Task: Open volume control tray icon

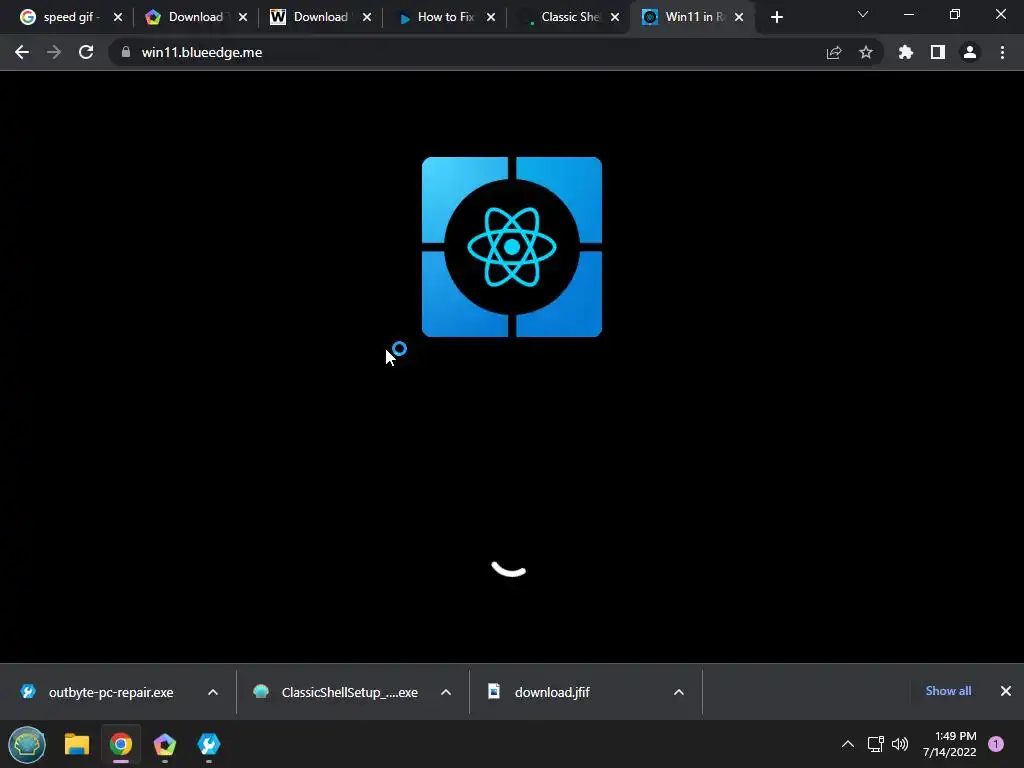Action: [x=900, y=744]
